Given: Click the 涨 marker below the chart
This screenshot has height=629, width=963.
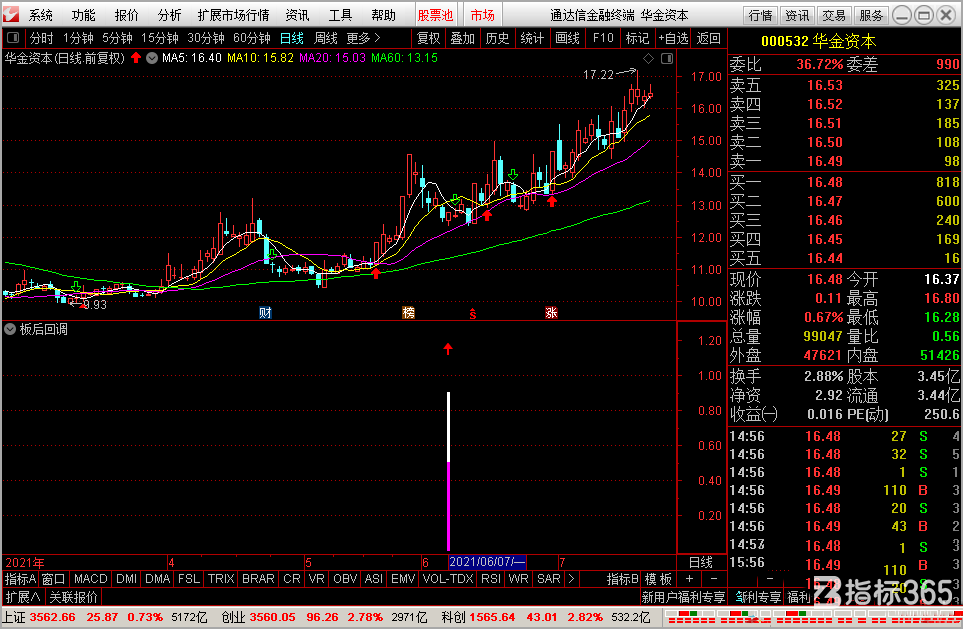Looking at the screenshot, I should tap(551, 313).
